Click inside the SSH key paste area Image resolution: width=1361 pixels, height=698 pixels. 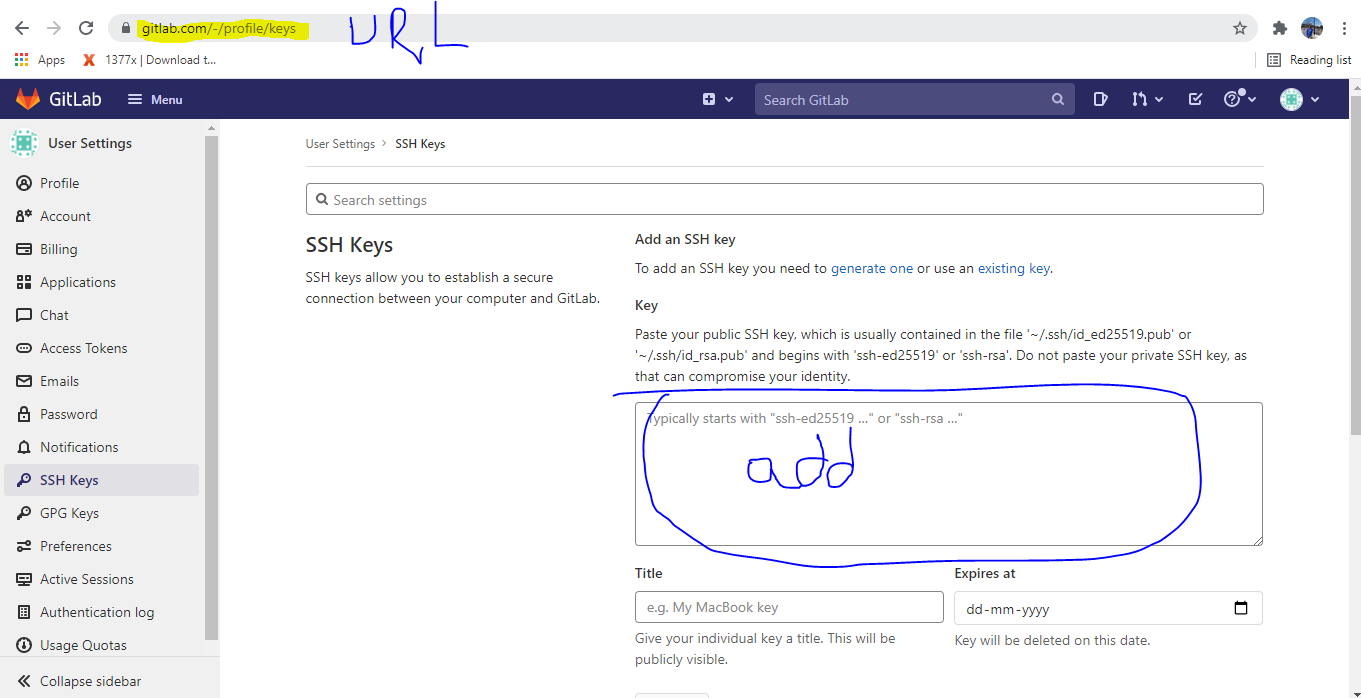pyautogui.click(x=948, y=473)
